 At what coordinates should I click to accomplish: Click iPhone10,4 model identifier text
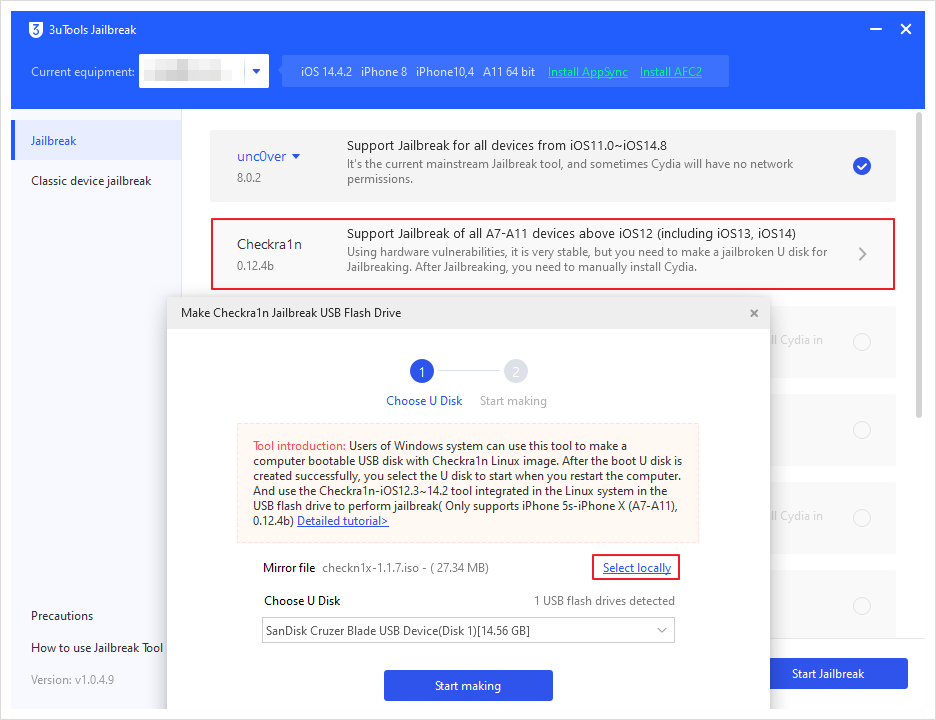(445, 72)
